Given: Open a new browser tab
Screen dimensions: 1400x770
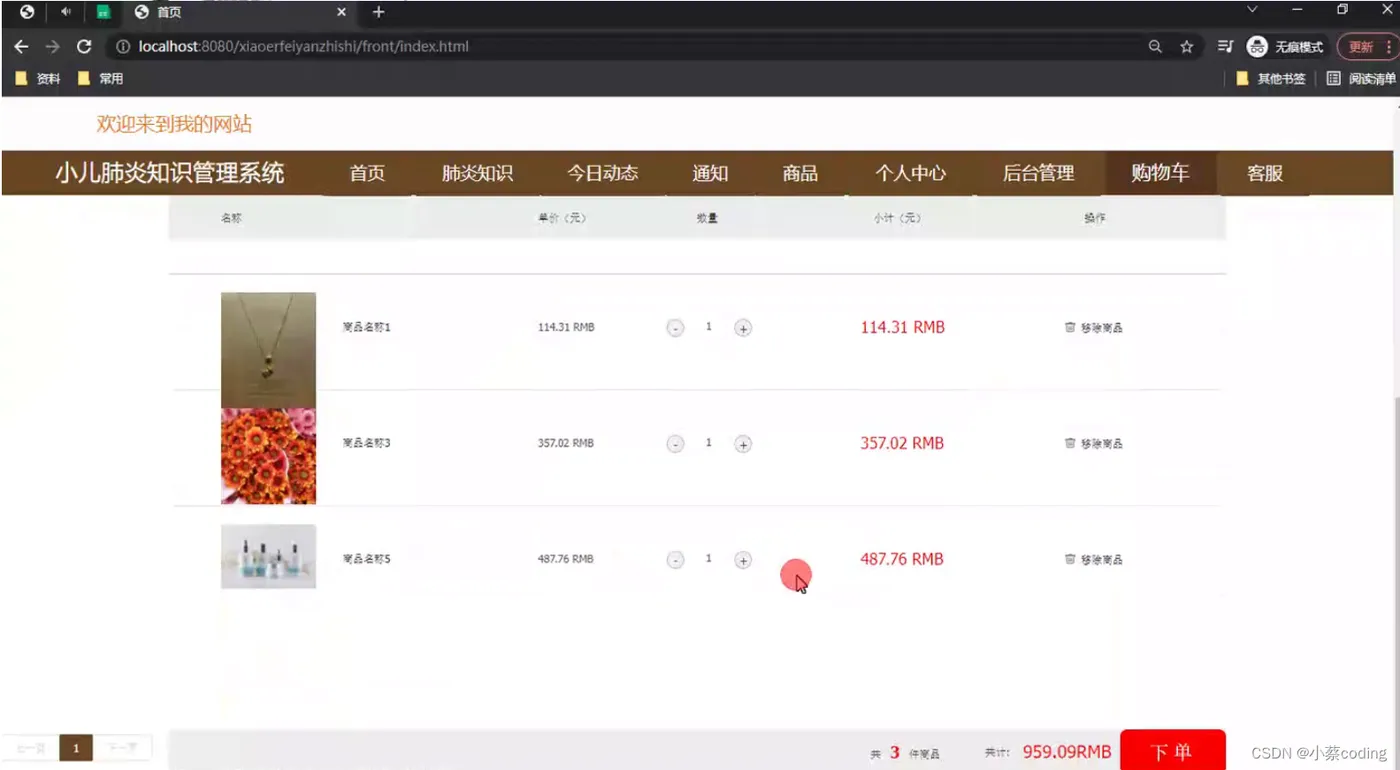Looking at the screenshot, I should click(x=378, y=12).
